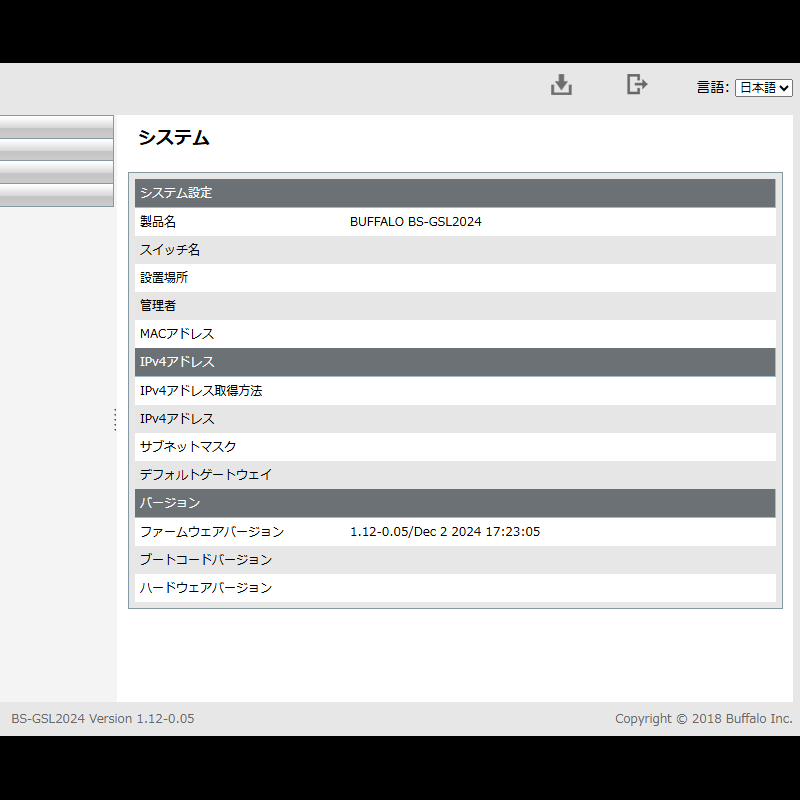Open the 言語 language dropdown

[763, 88]
